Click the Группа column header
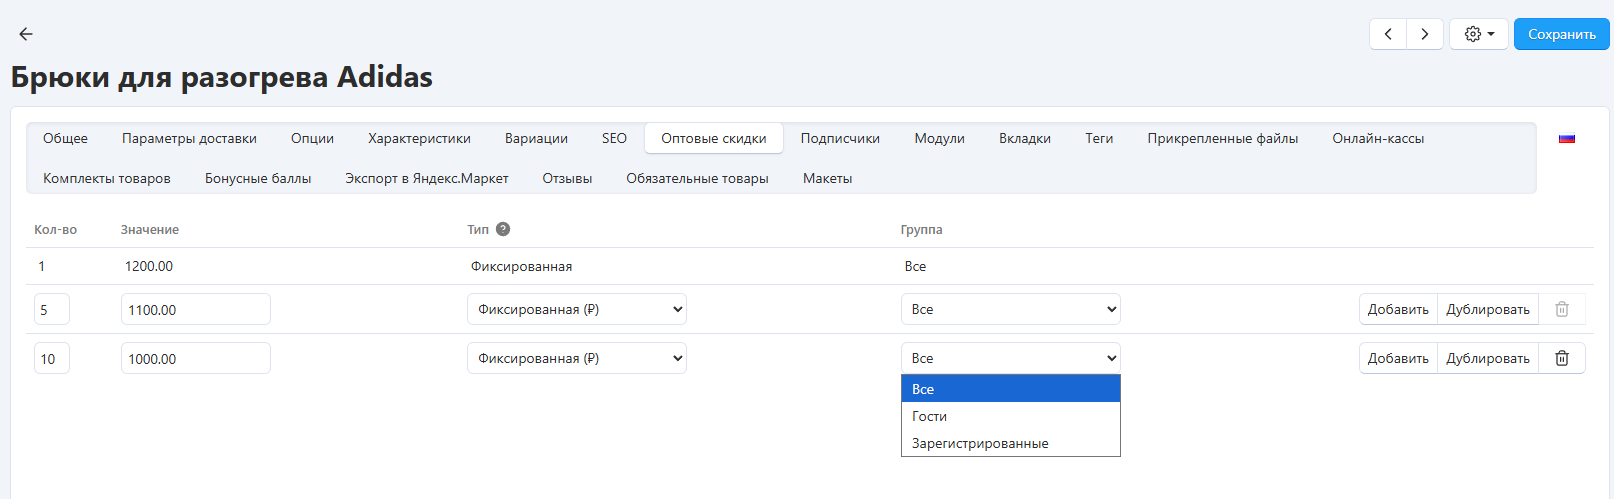Screen dimensions: 1614x499 (x=921, y=229)
